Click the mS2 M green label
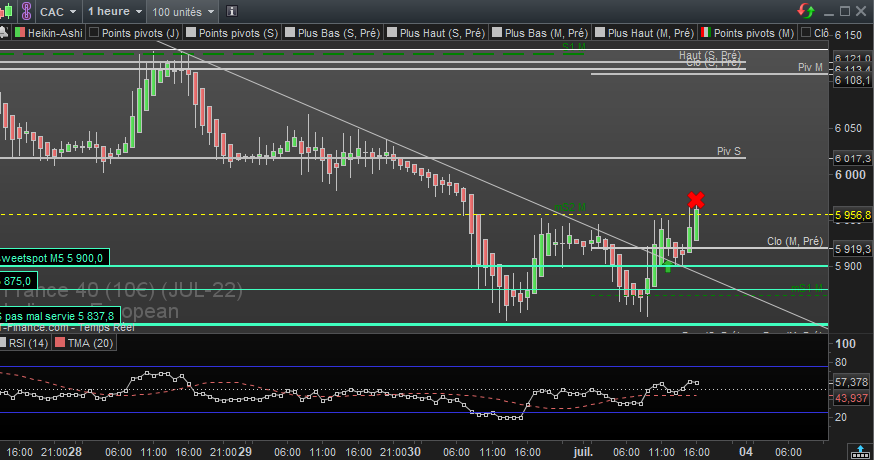Screen dimensions: 874x460 [570, 207]
